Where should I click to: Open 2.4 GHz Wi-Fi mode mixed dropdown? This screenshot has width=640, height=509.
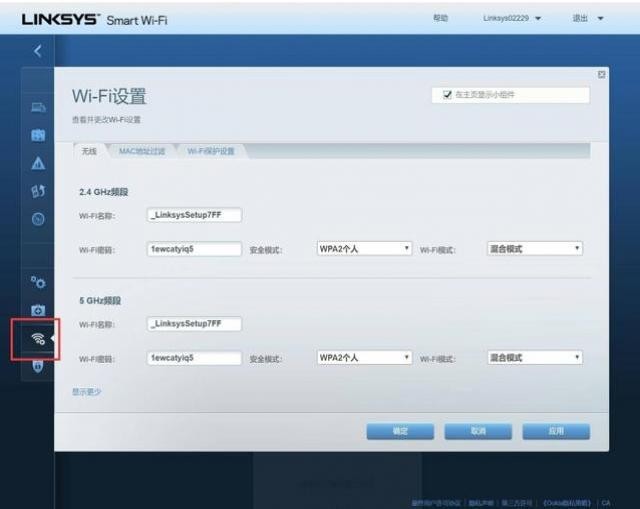[x=535, y=249]
